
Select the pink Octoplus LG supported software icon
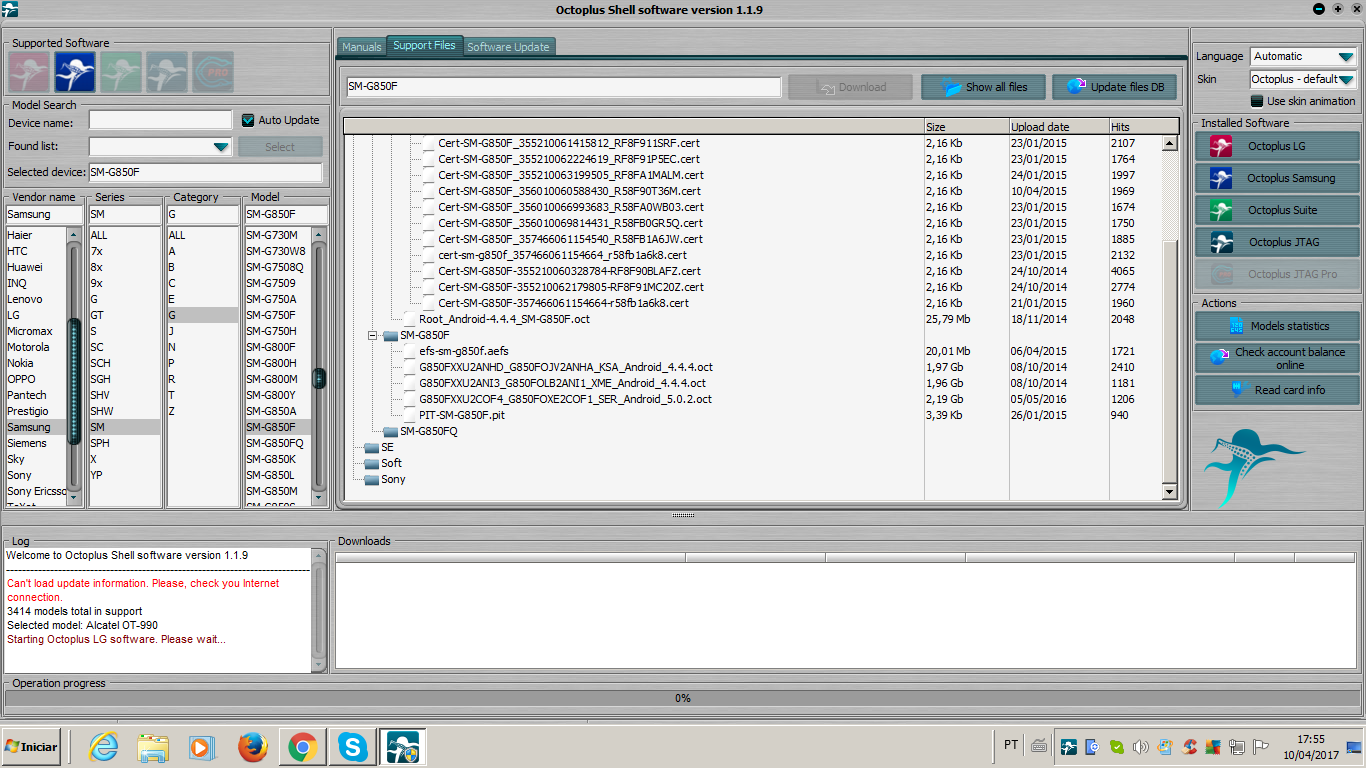click(x=29, y=72)
